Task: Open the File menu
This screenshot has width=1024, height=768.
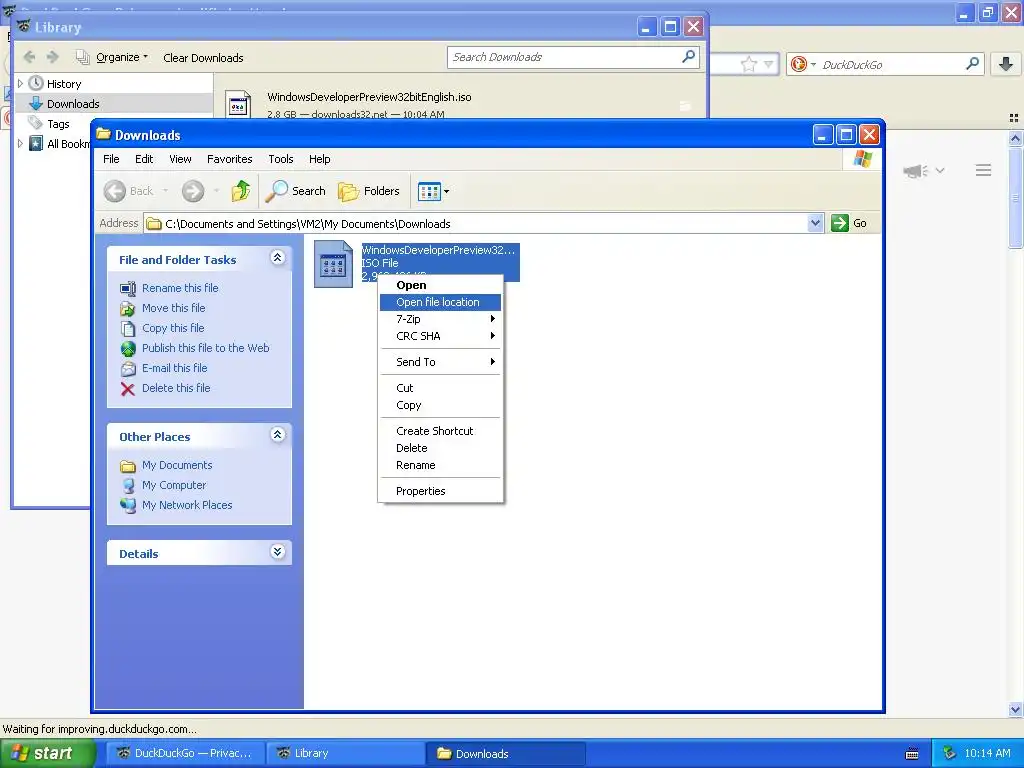Action: [111, 159]
